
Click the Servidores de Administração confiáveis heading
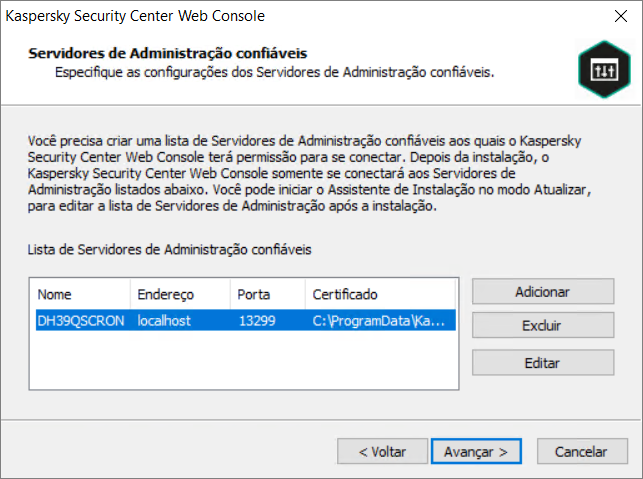coord(168,52)
